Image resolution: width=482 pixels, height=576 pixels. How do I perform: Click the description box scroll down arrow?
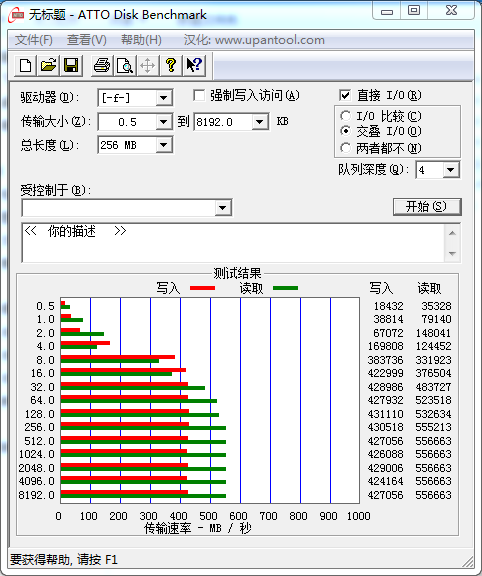pos(452,253)
